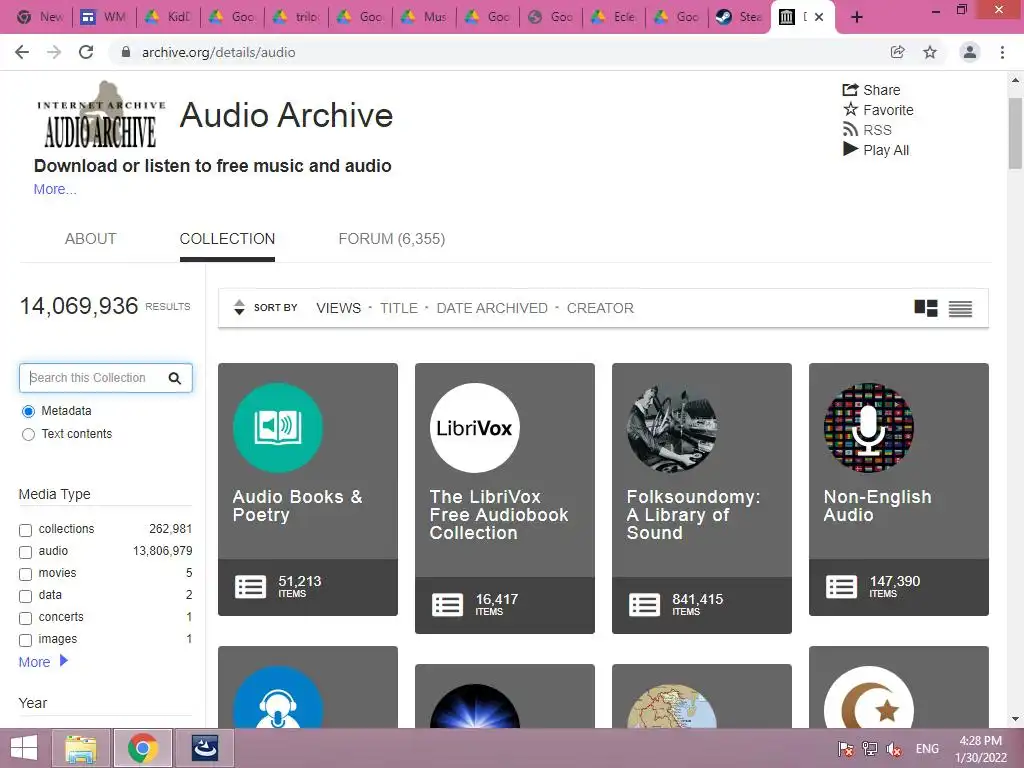The height and width of the screenshot is (768, 1024).
Task: Expand More media types arrow
Action: point(63,661)
